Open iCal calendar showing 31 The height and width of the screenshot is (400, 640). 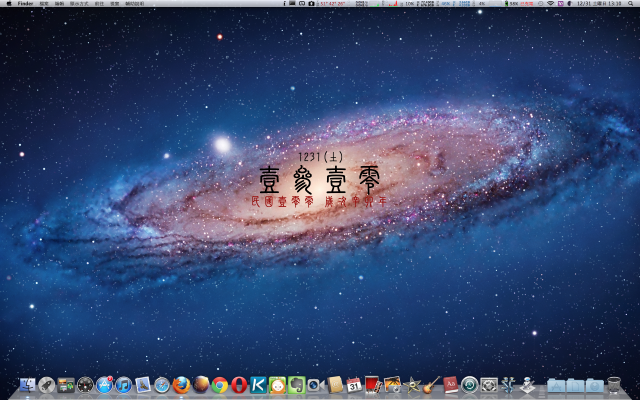click(x=354, y=385)
